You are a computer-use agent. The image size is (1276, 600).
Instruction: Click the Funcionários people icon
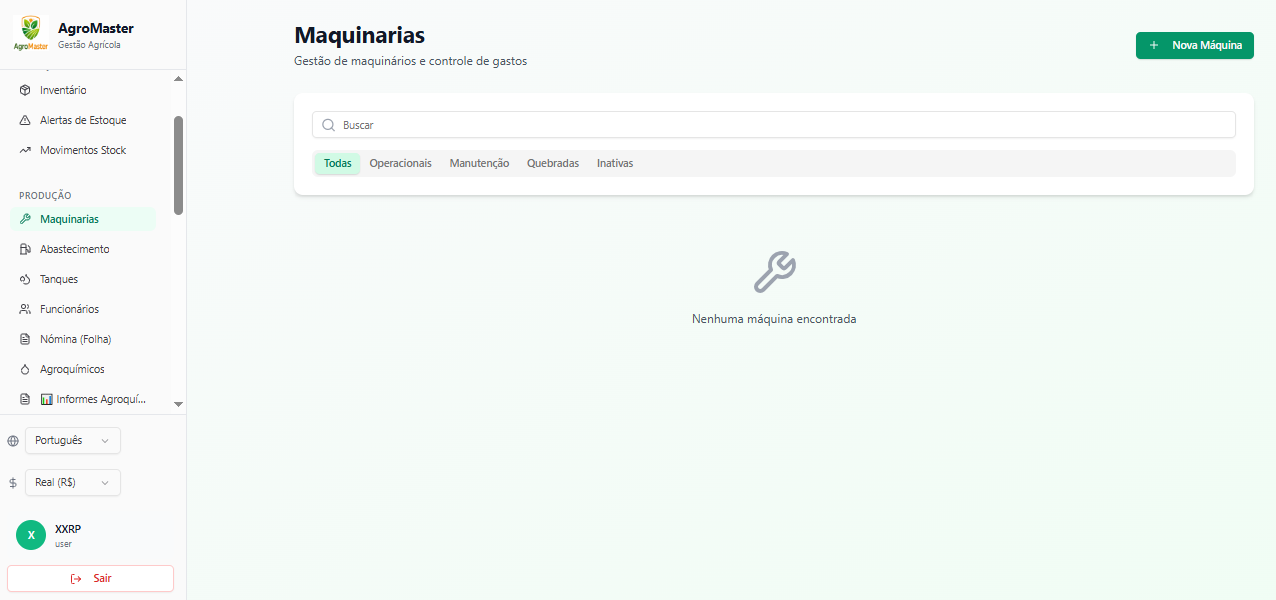point(25,309)
